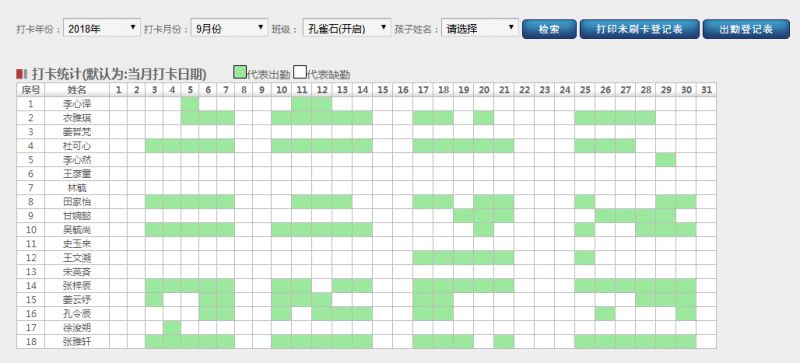Select the name 衣雅琪 in row 2

click(x=77, y=118)
